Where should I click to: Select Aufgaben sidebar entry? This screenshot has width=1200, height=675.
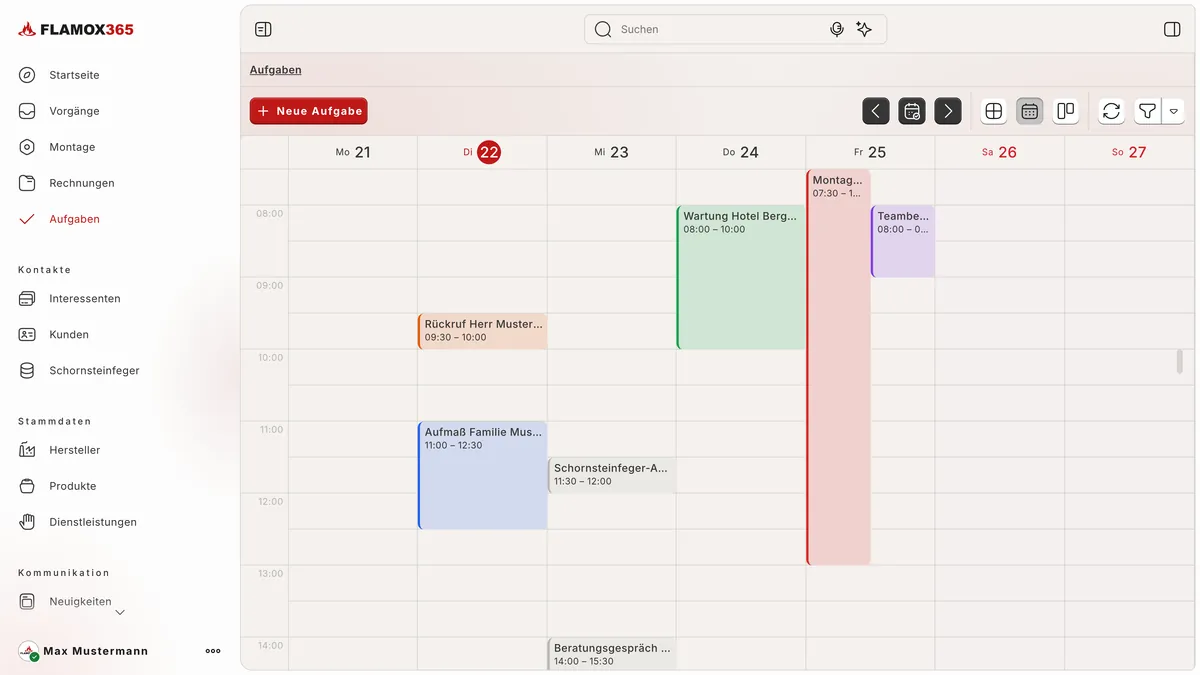tap(74, 219)
